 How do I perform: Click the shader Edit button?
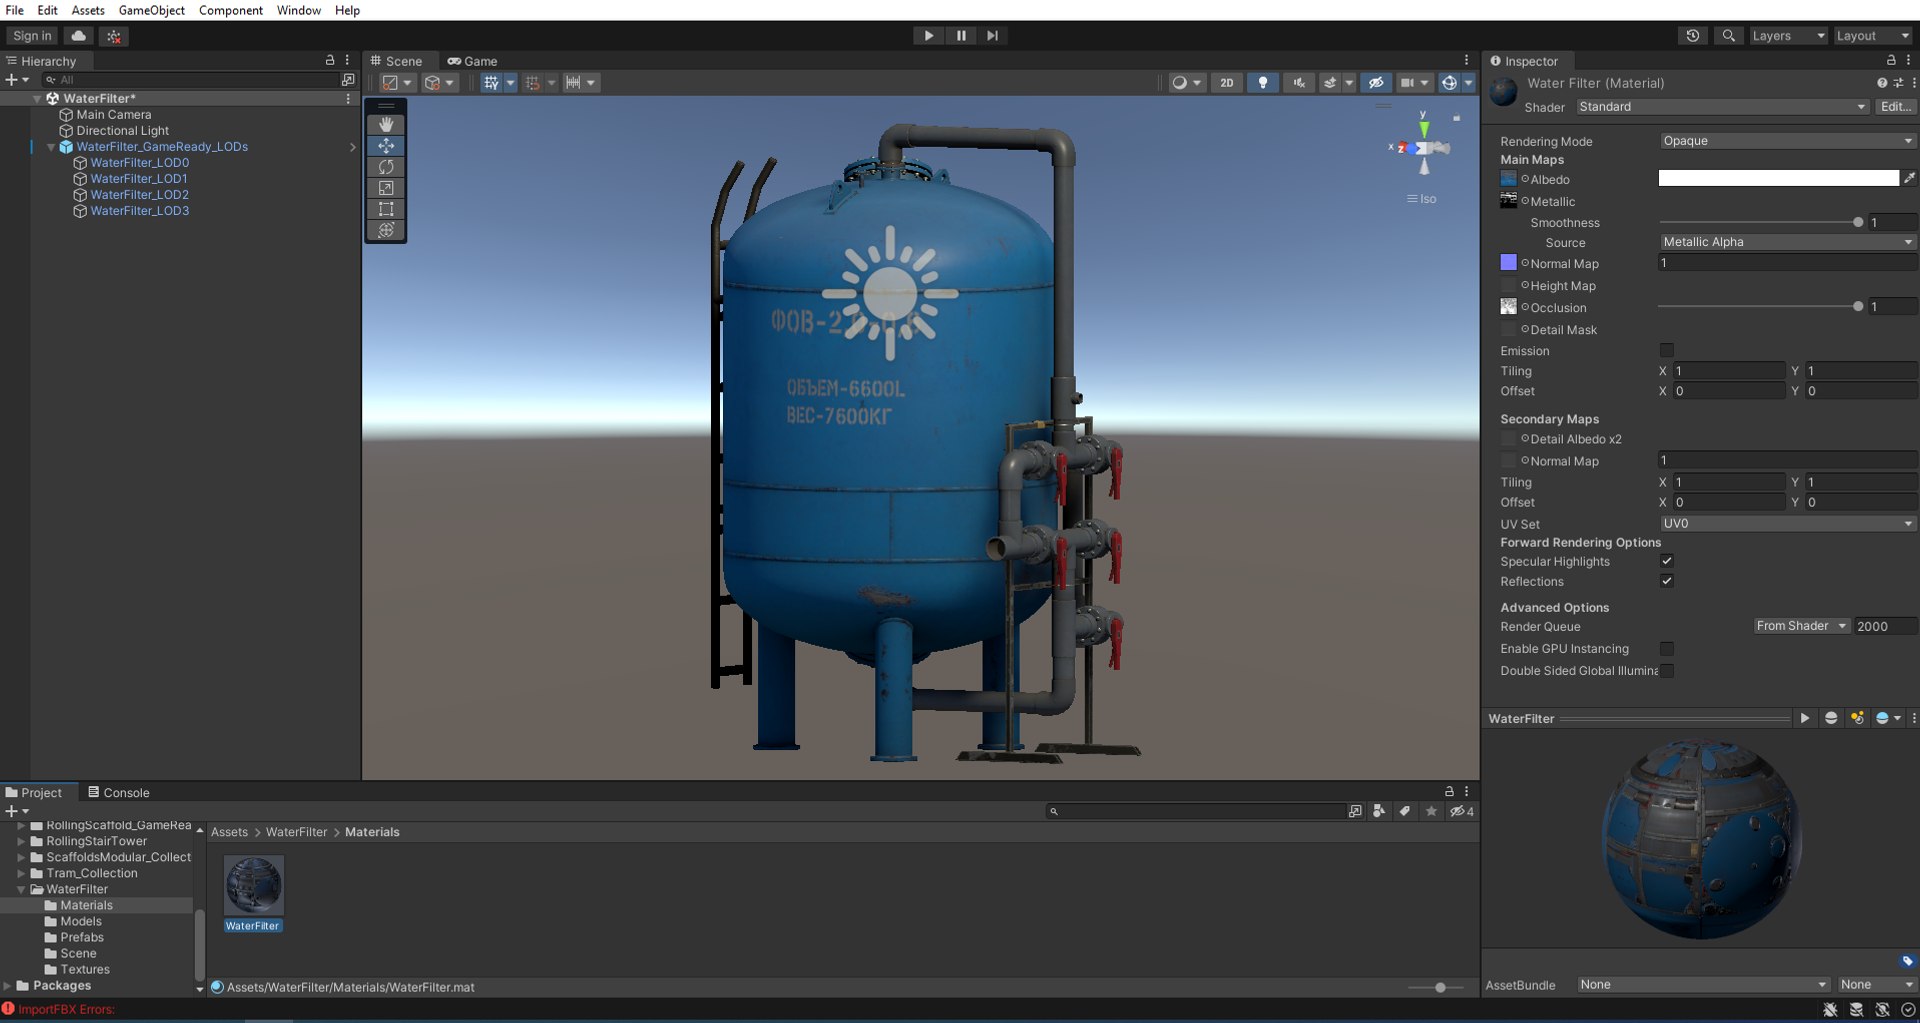pos(1896,107)
